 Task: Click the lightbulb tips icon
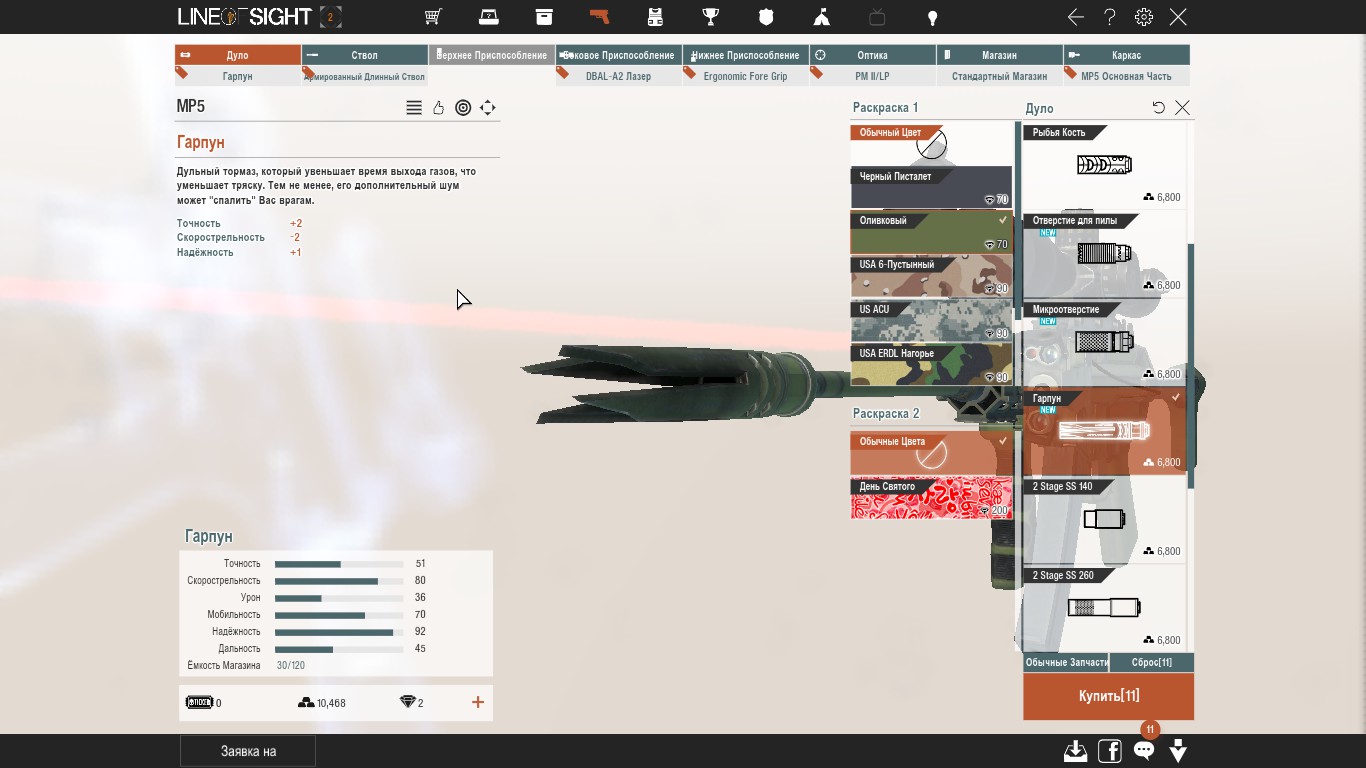932,17
